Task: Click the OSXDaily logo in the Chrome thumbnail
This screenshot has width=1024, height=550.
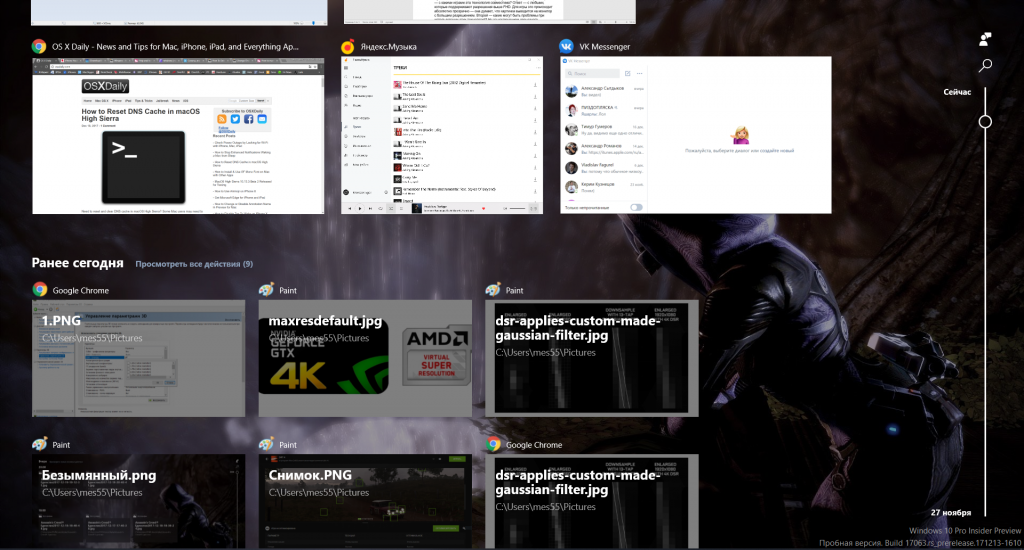Action: tap(105, 86)
